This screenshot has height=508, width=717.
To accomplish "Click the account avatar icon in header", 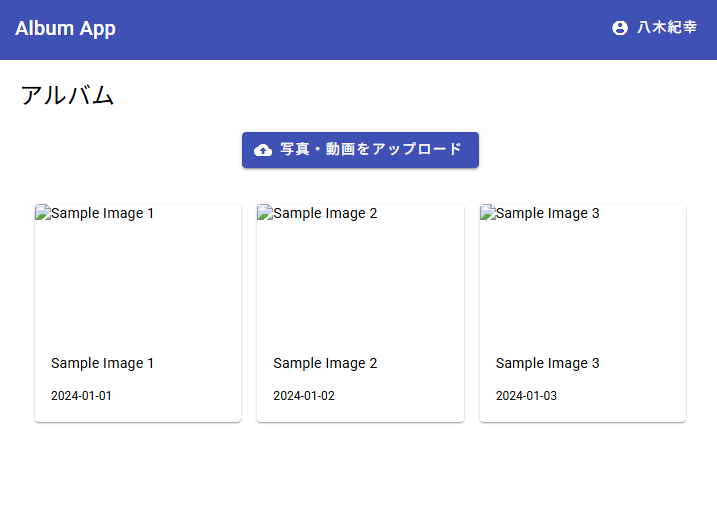I will coord(620,28).
